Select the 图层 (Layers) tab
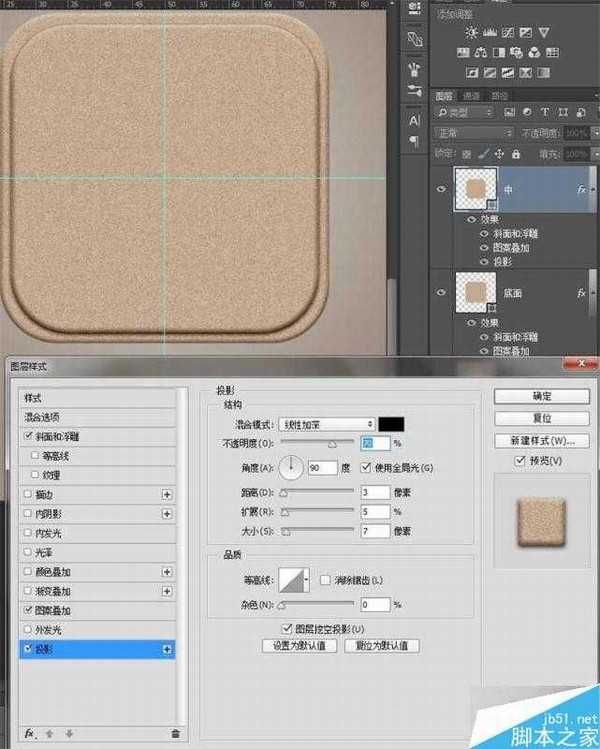 tap(444, 96)
